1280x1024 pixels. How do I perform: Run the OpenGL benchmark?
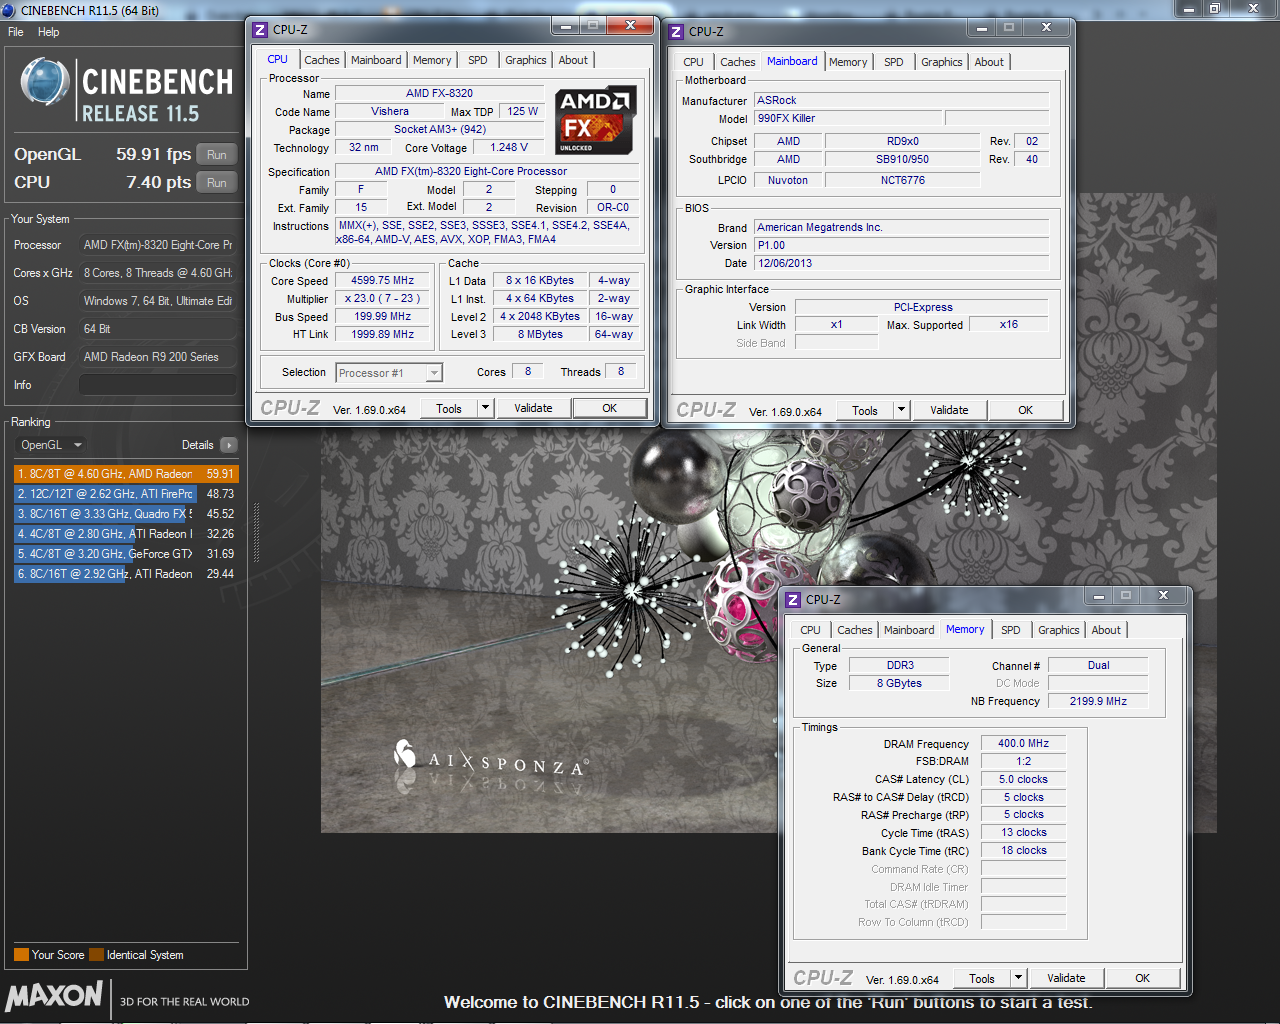pos(217,155)
